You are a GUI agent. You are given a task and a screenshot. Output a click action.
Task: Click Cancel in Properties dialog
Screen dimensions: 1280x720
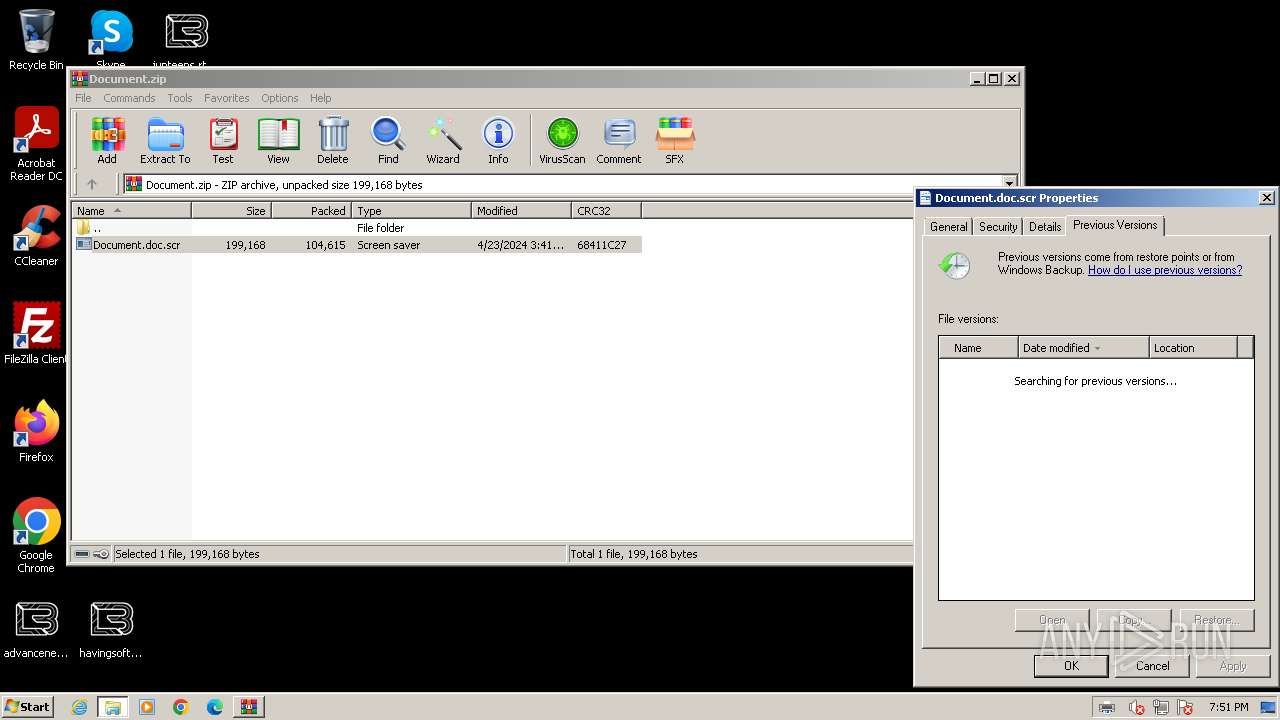coord(1152,666)
